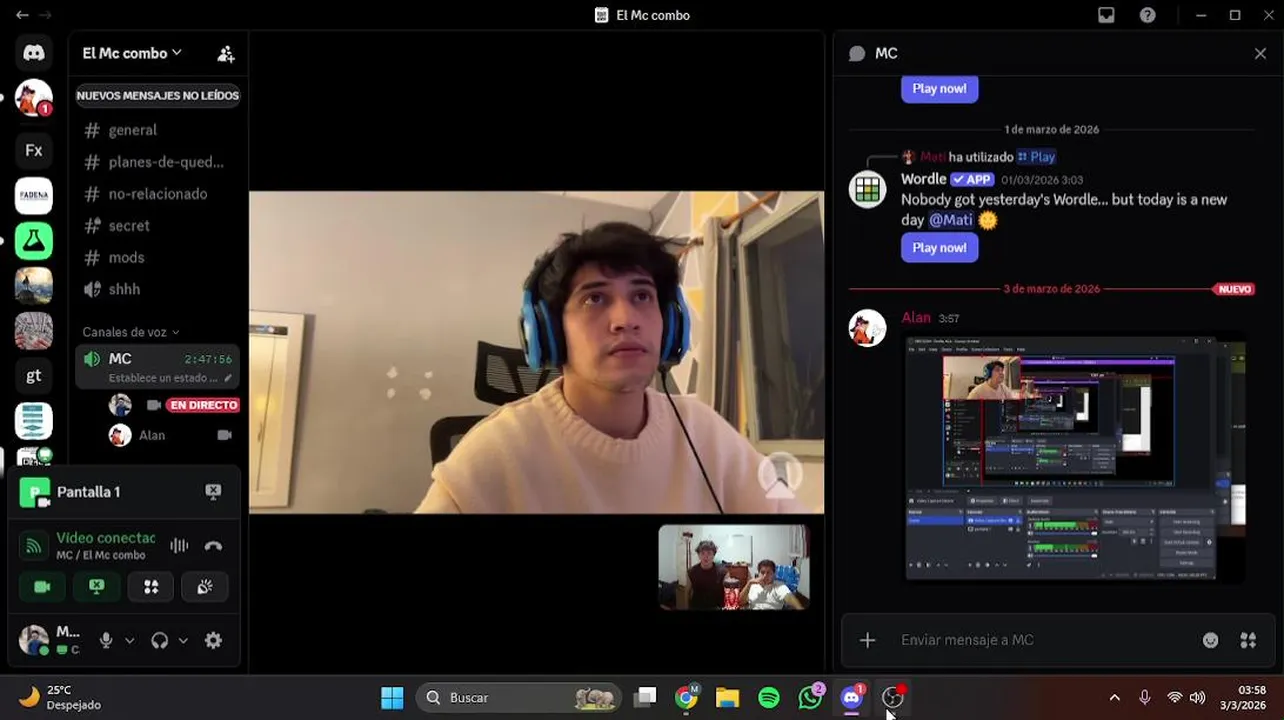Screen dimensions: 1284x720
Task: Focus the Enviar mensaje a MC field
Action: [x=1040, y=640]
